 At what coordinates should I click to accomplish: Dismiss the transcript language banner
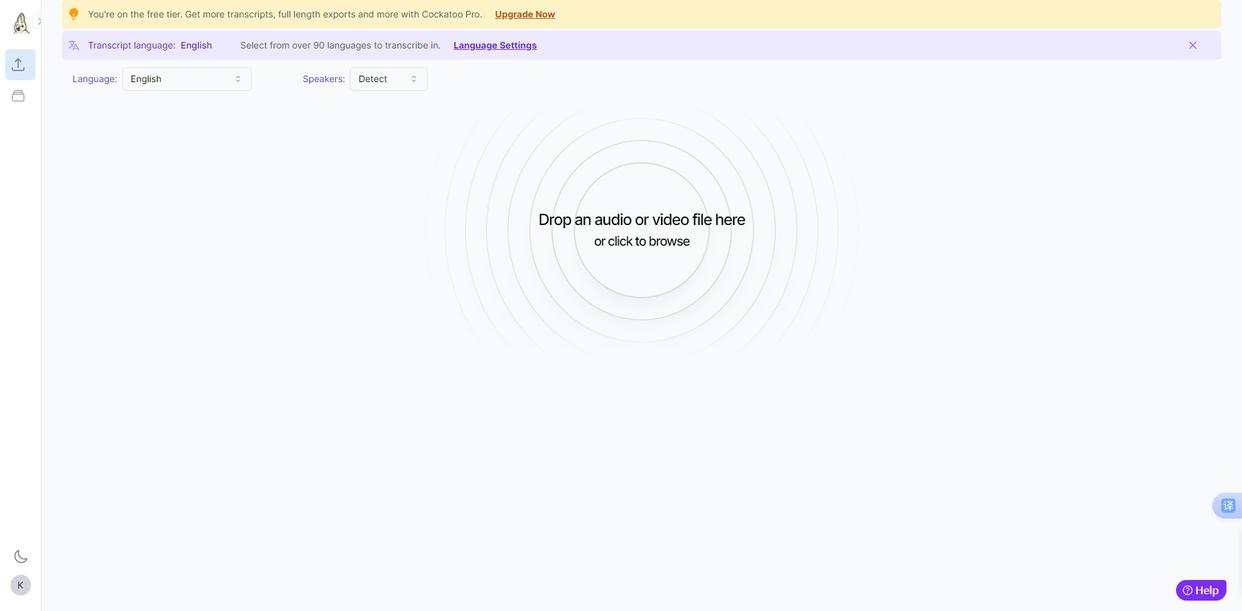click(x=1192, y=45)
